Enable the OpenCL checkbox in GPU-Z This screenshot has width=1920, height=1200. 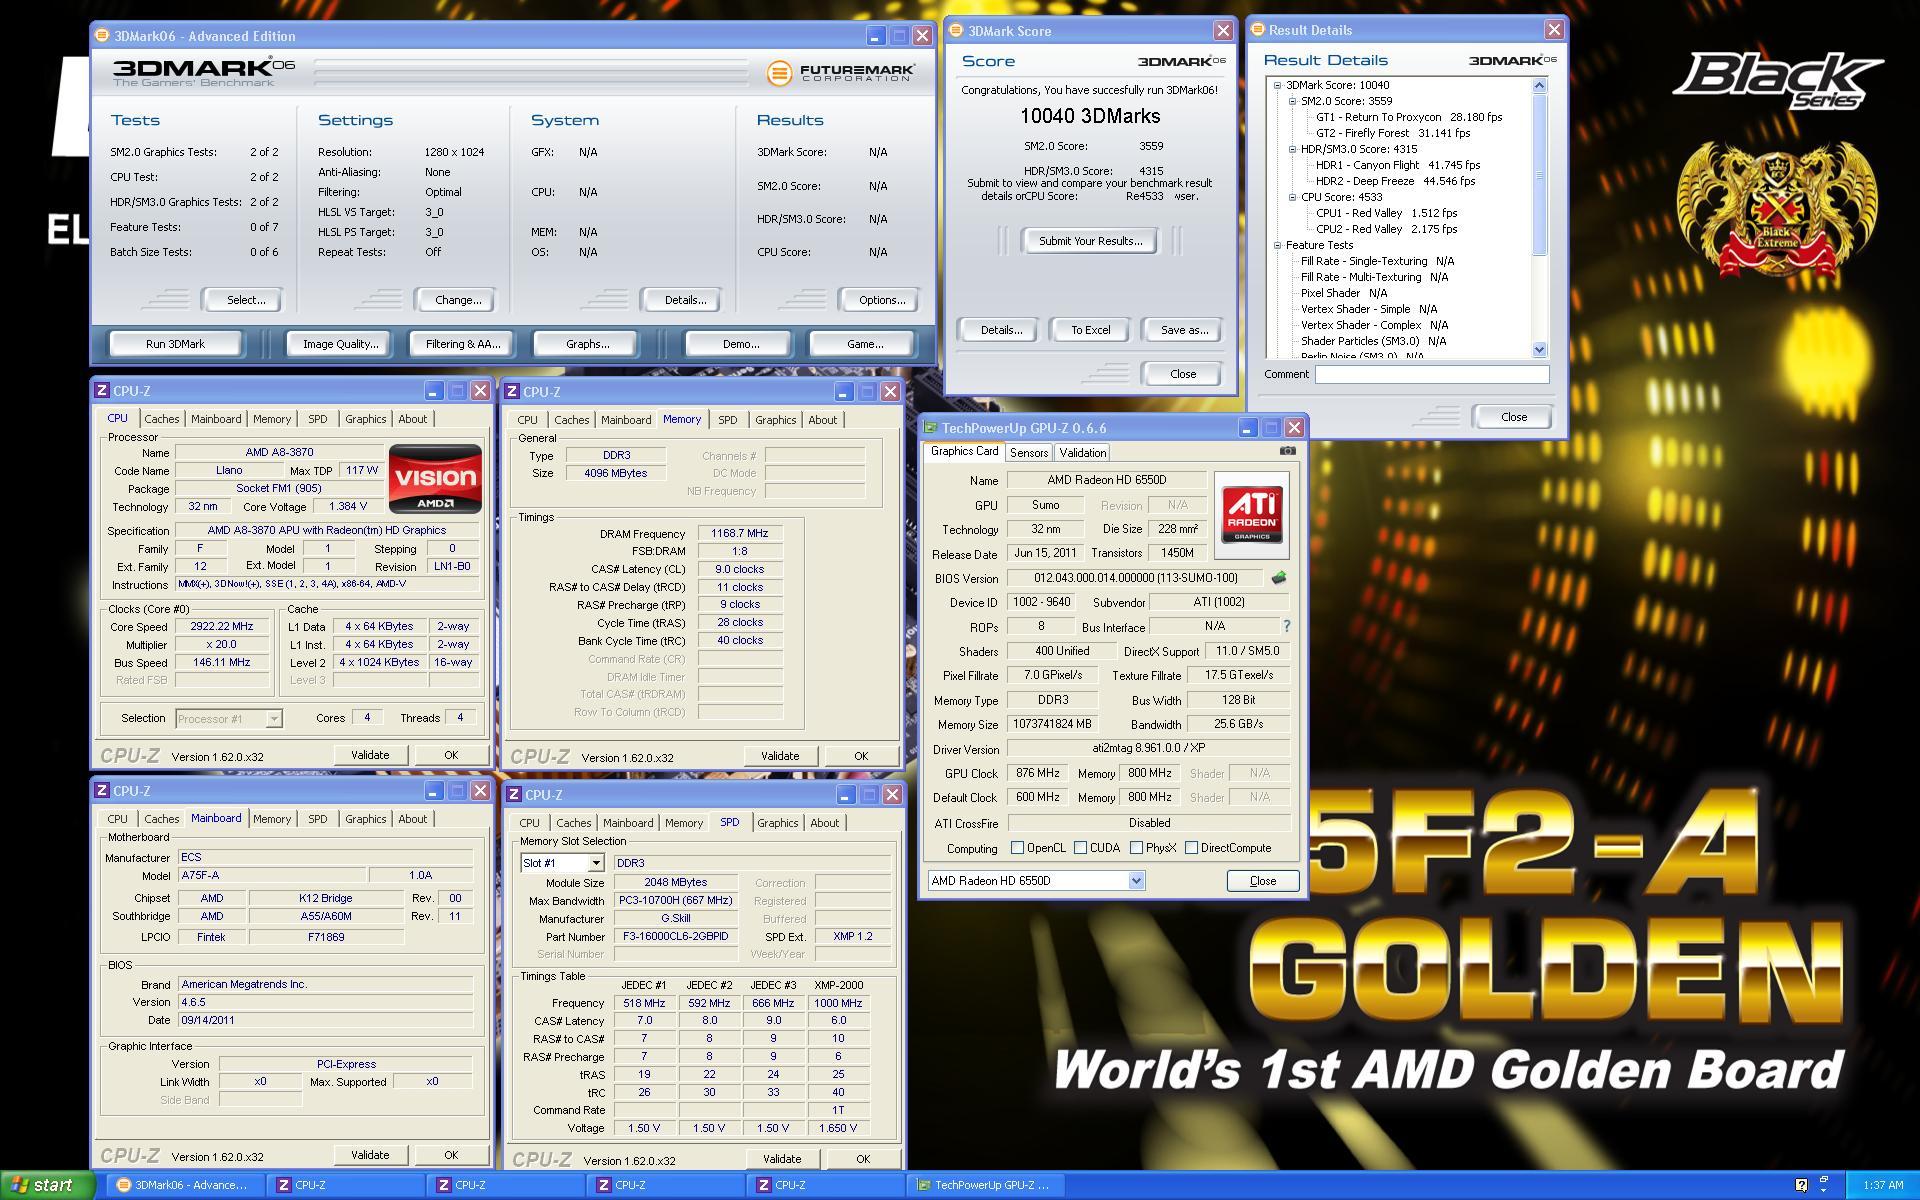[x=1017, y=848]
